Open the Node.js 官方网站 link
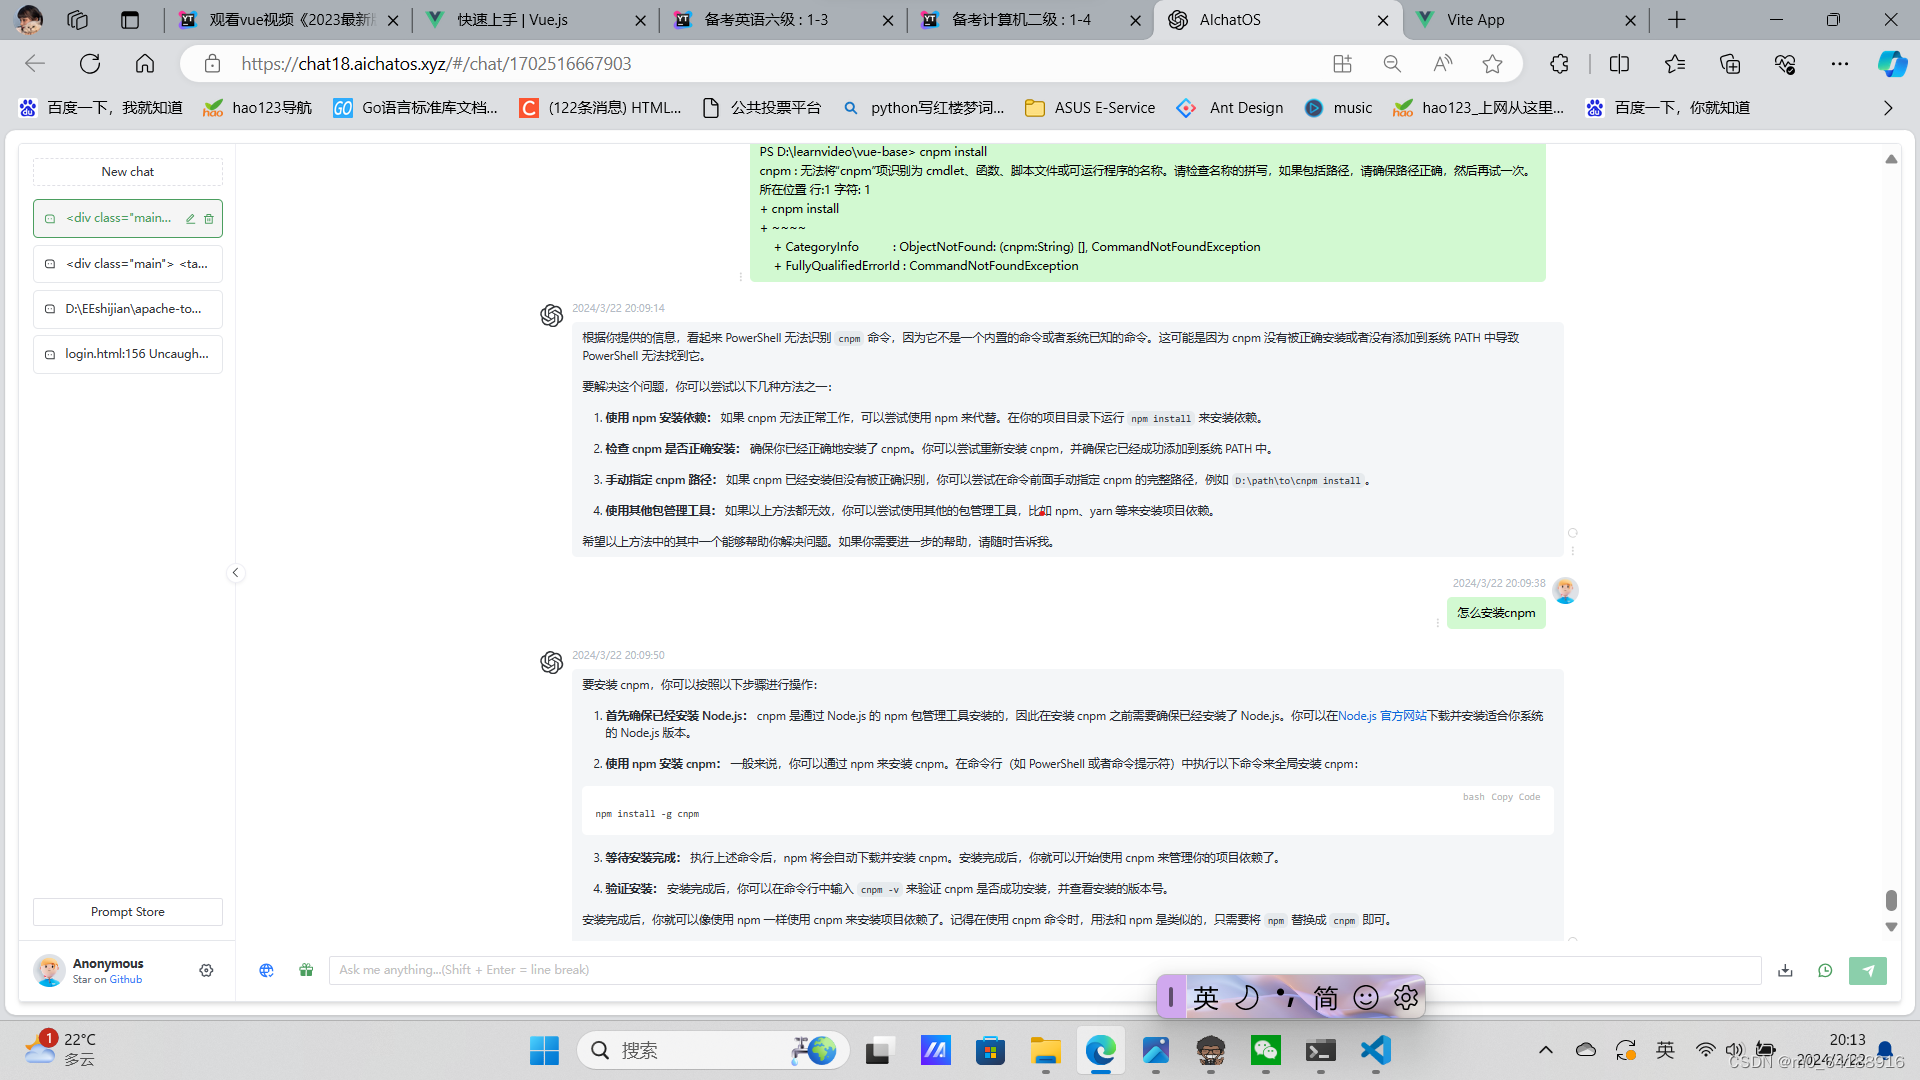Screen dimensions: 1920x1080 point(1382,716)
